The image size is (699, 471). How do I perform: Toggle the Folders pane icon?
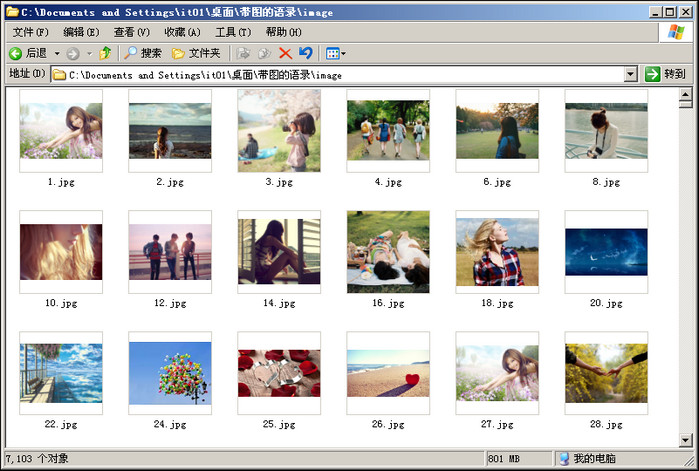[x=178, y=54]
